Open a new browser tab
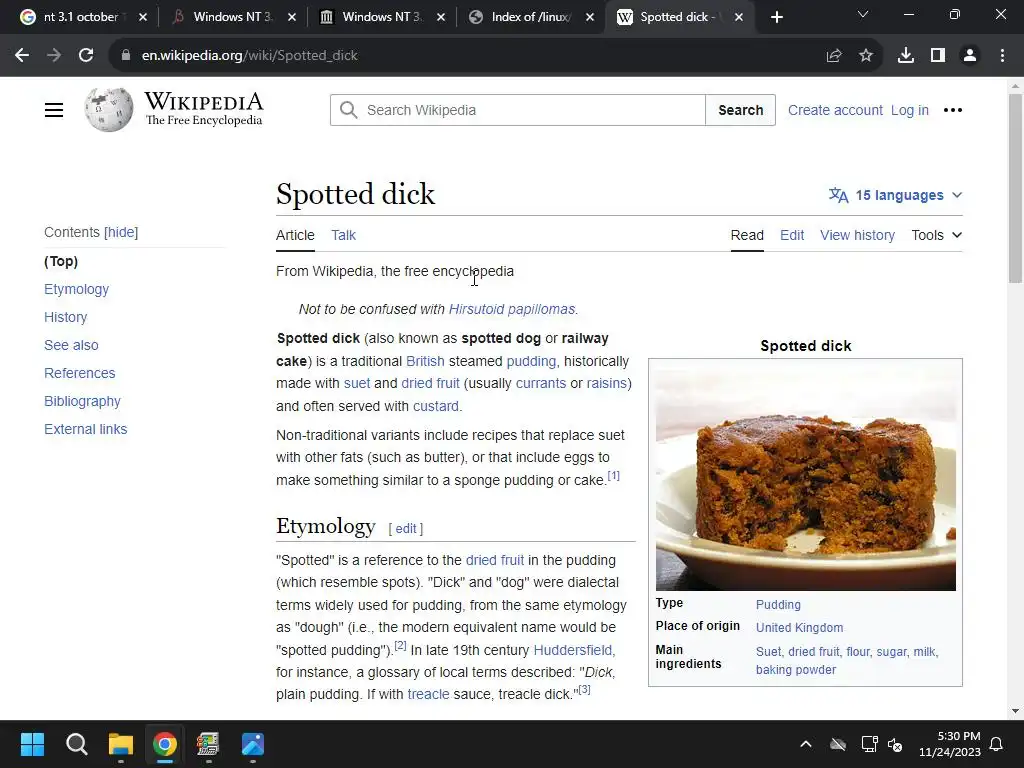The width and height of the screenshot is (1024, 768). pyautogui.click(x=776, y=17)
